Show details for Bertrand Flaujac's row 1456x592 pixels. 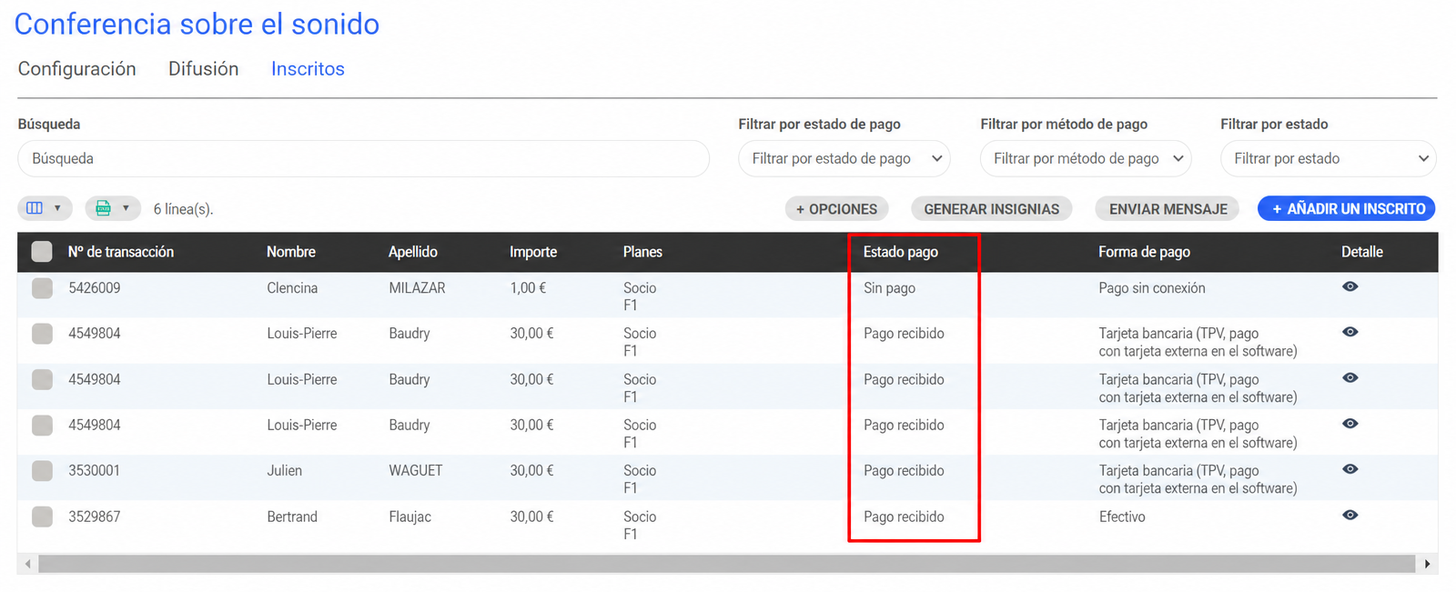1350,515
